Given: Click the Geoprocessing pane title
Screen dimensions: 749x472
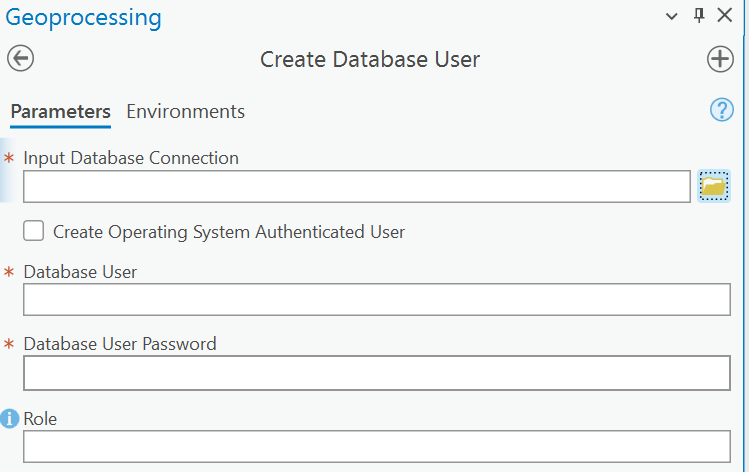Looking at the screenshot, I should [84, 17].
